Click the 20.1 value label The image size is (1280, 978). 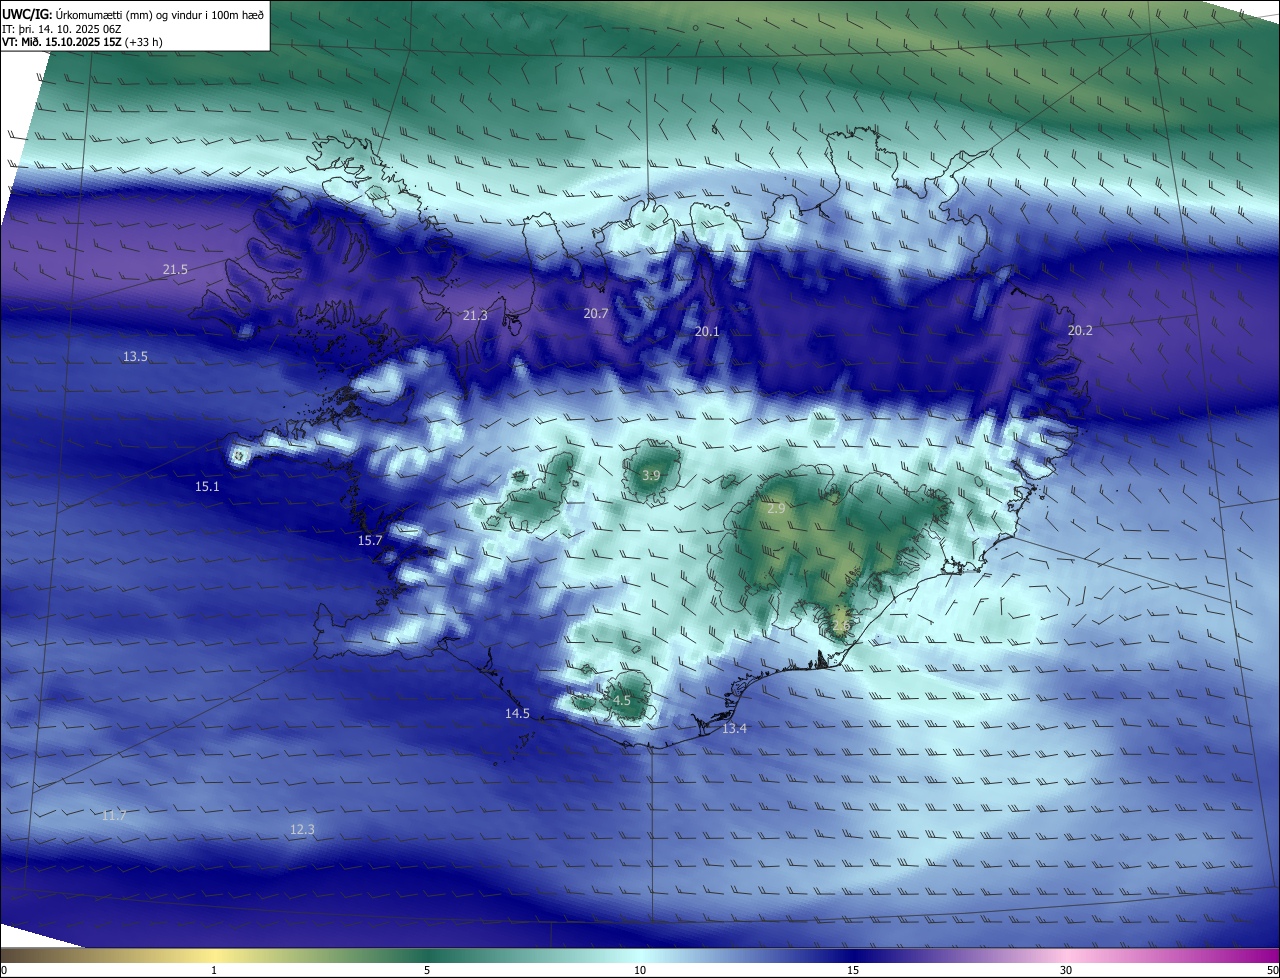click(x=707, y=332)
